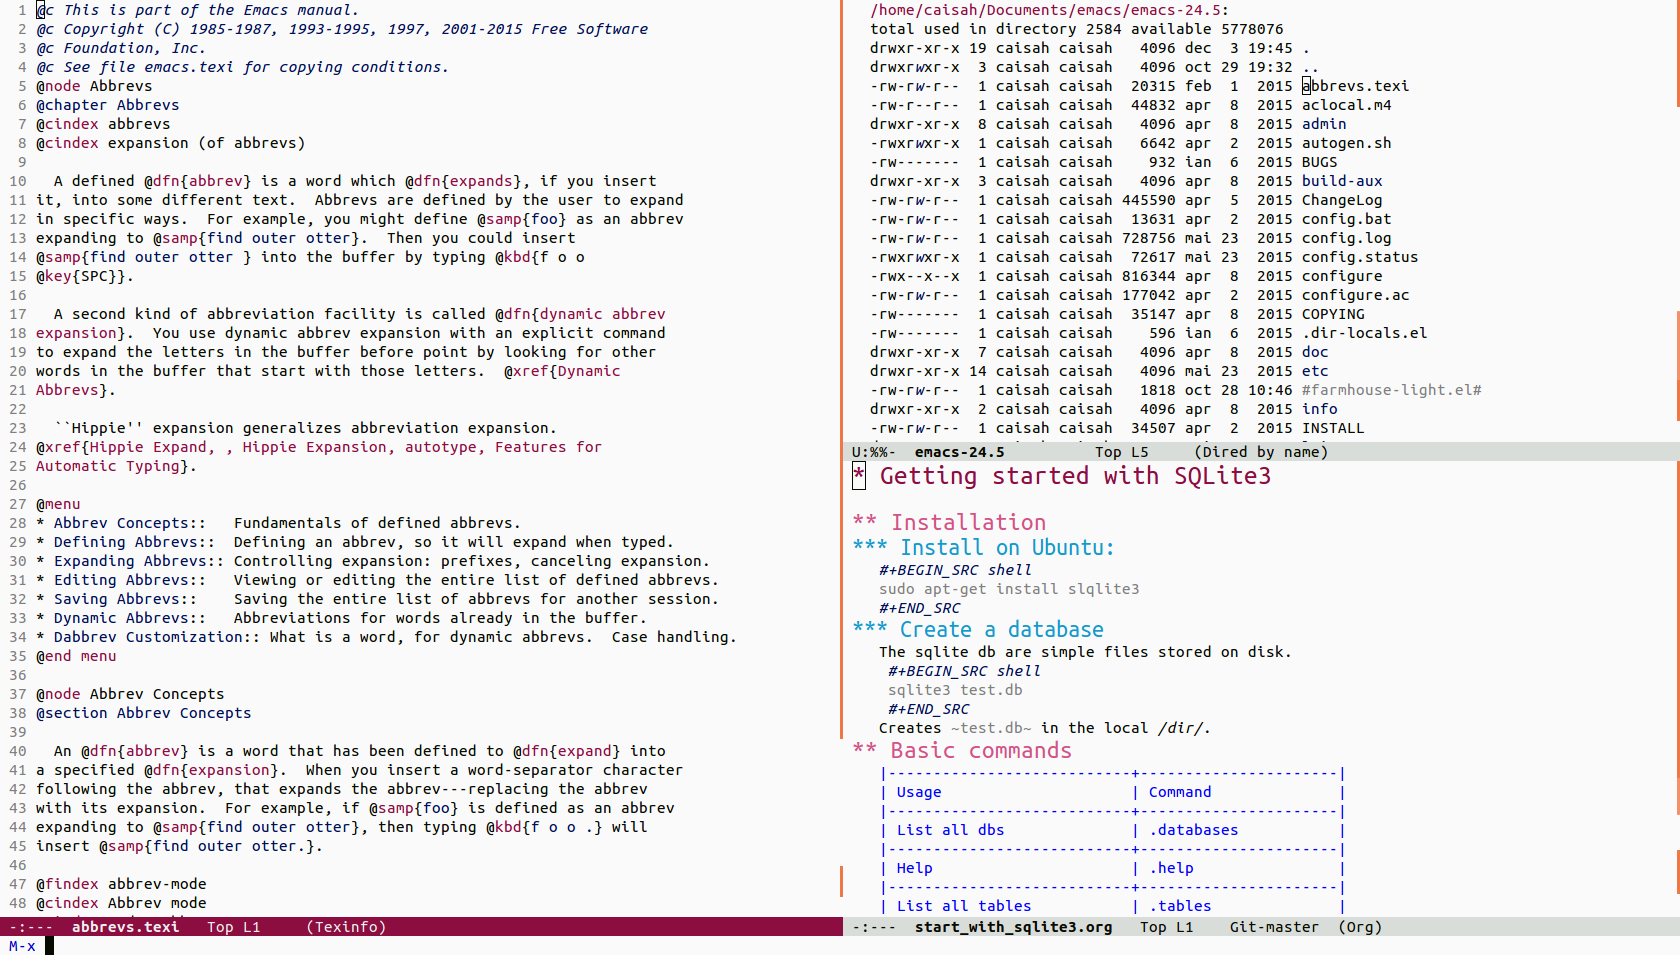Open aclocal.m4 file in dired
Image resolution: width=1680 pixels, height=955 pixels.
(x=1346, y=105)
